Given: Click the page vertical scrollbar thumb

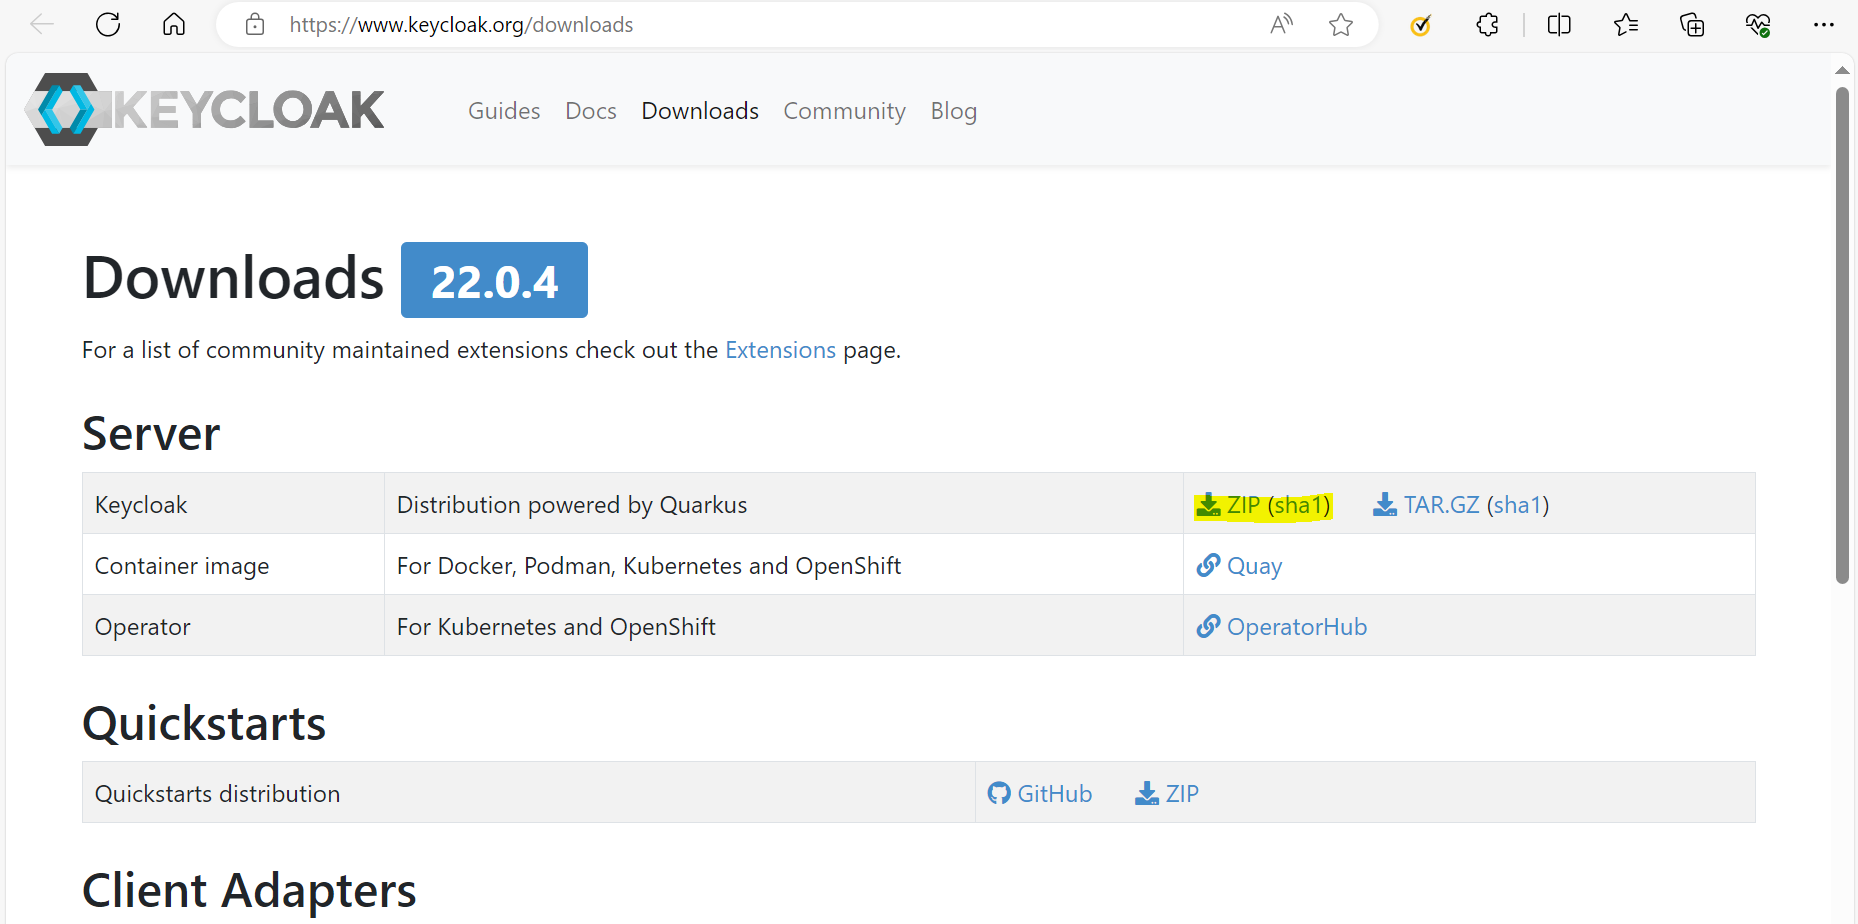Looking at the screenshot, I should point(1842,335).
